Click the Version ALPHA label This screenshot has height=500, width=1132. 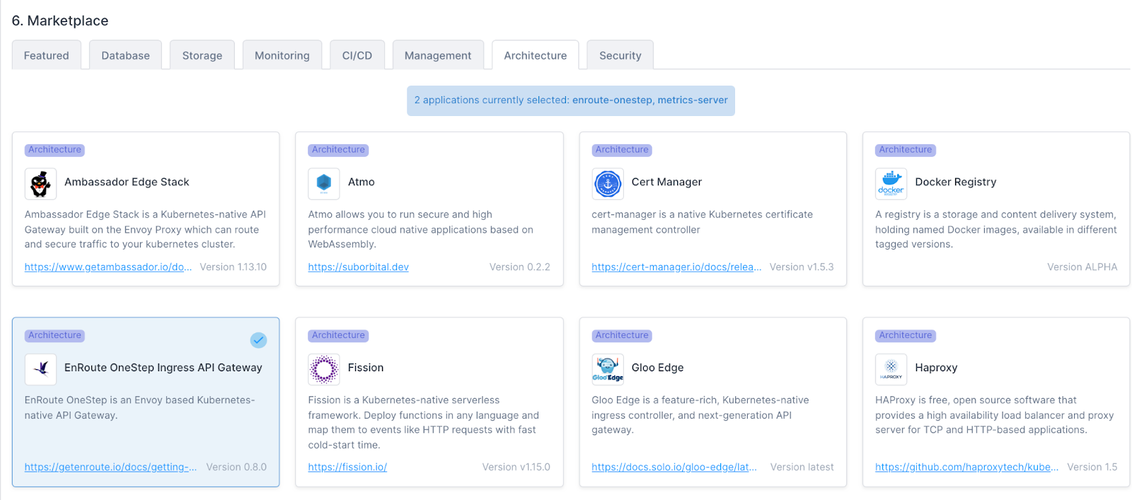(x=1082, y=267)
